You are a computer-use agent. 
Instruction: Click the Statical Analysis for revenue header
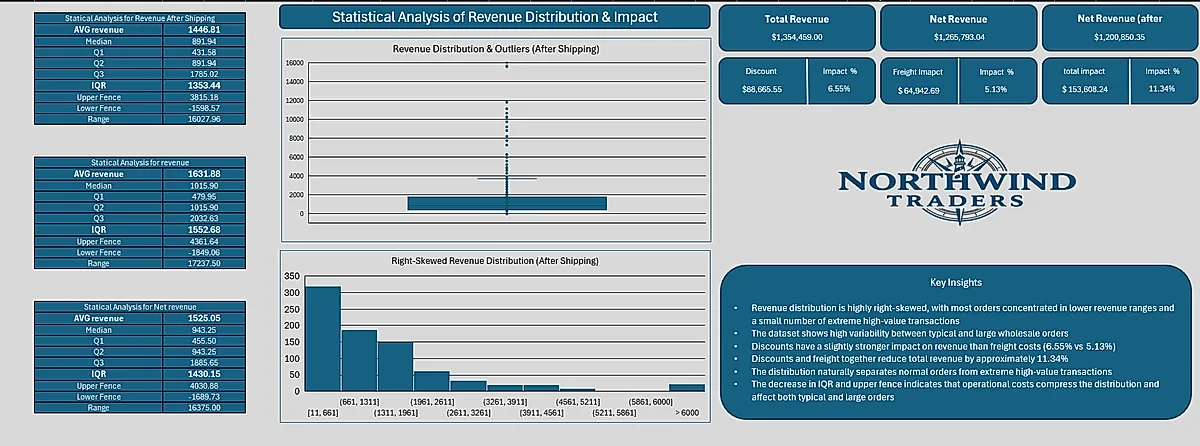139,162
